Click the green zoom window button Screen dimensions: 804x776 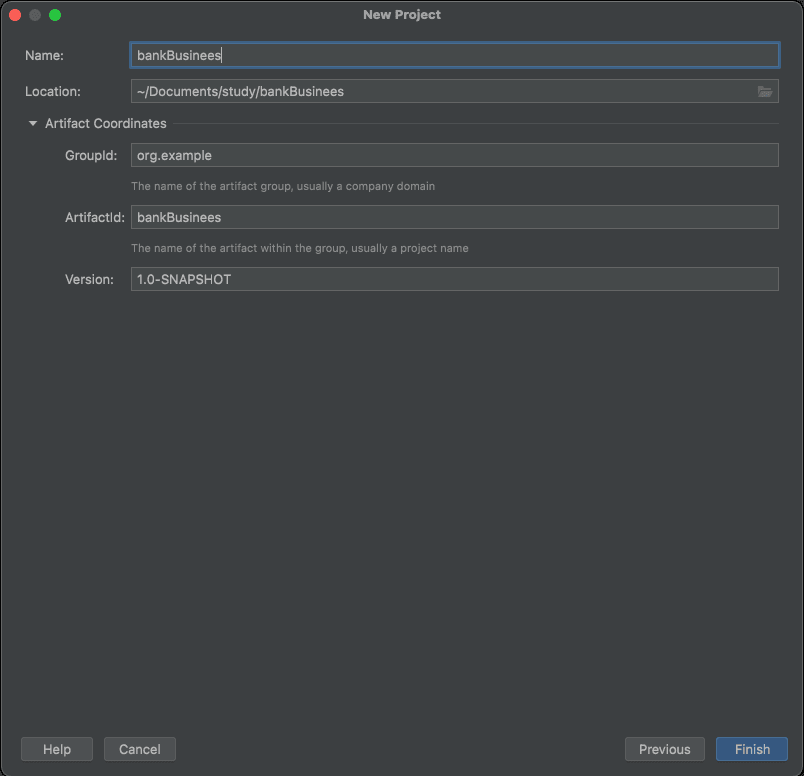point(55,15)
